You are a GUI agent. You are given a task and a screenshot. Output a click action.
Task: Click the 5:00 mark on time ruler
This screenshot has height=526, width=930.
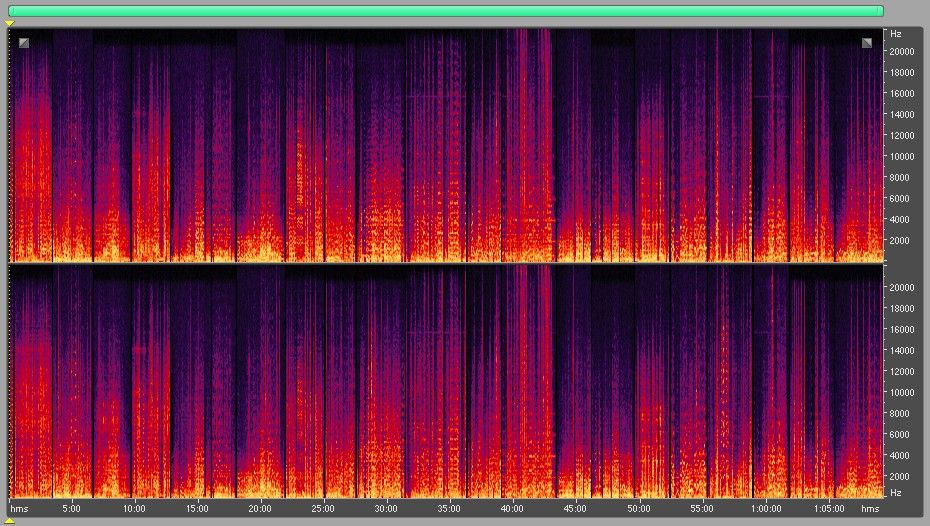coord(71,509)
